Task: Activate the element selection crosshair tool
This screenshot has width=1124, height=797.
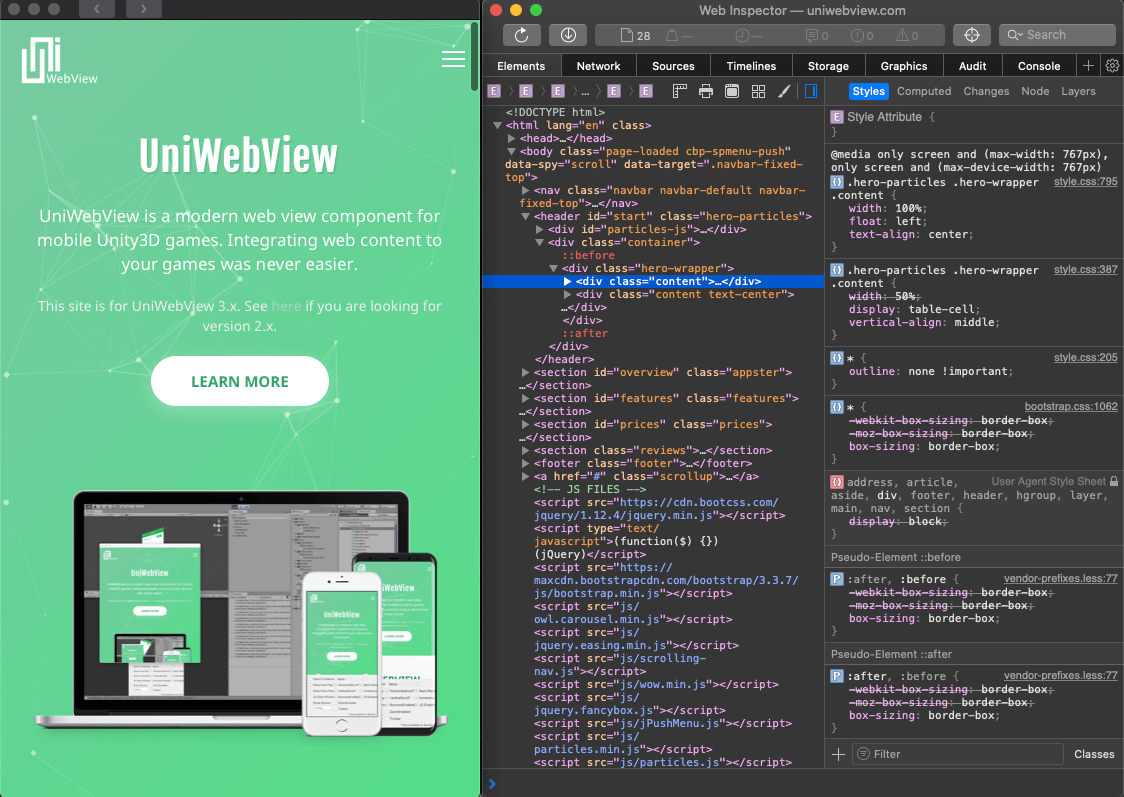Action: pos(971,35)
